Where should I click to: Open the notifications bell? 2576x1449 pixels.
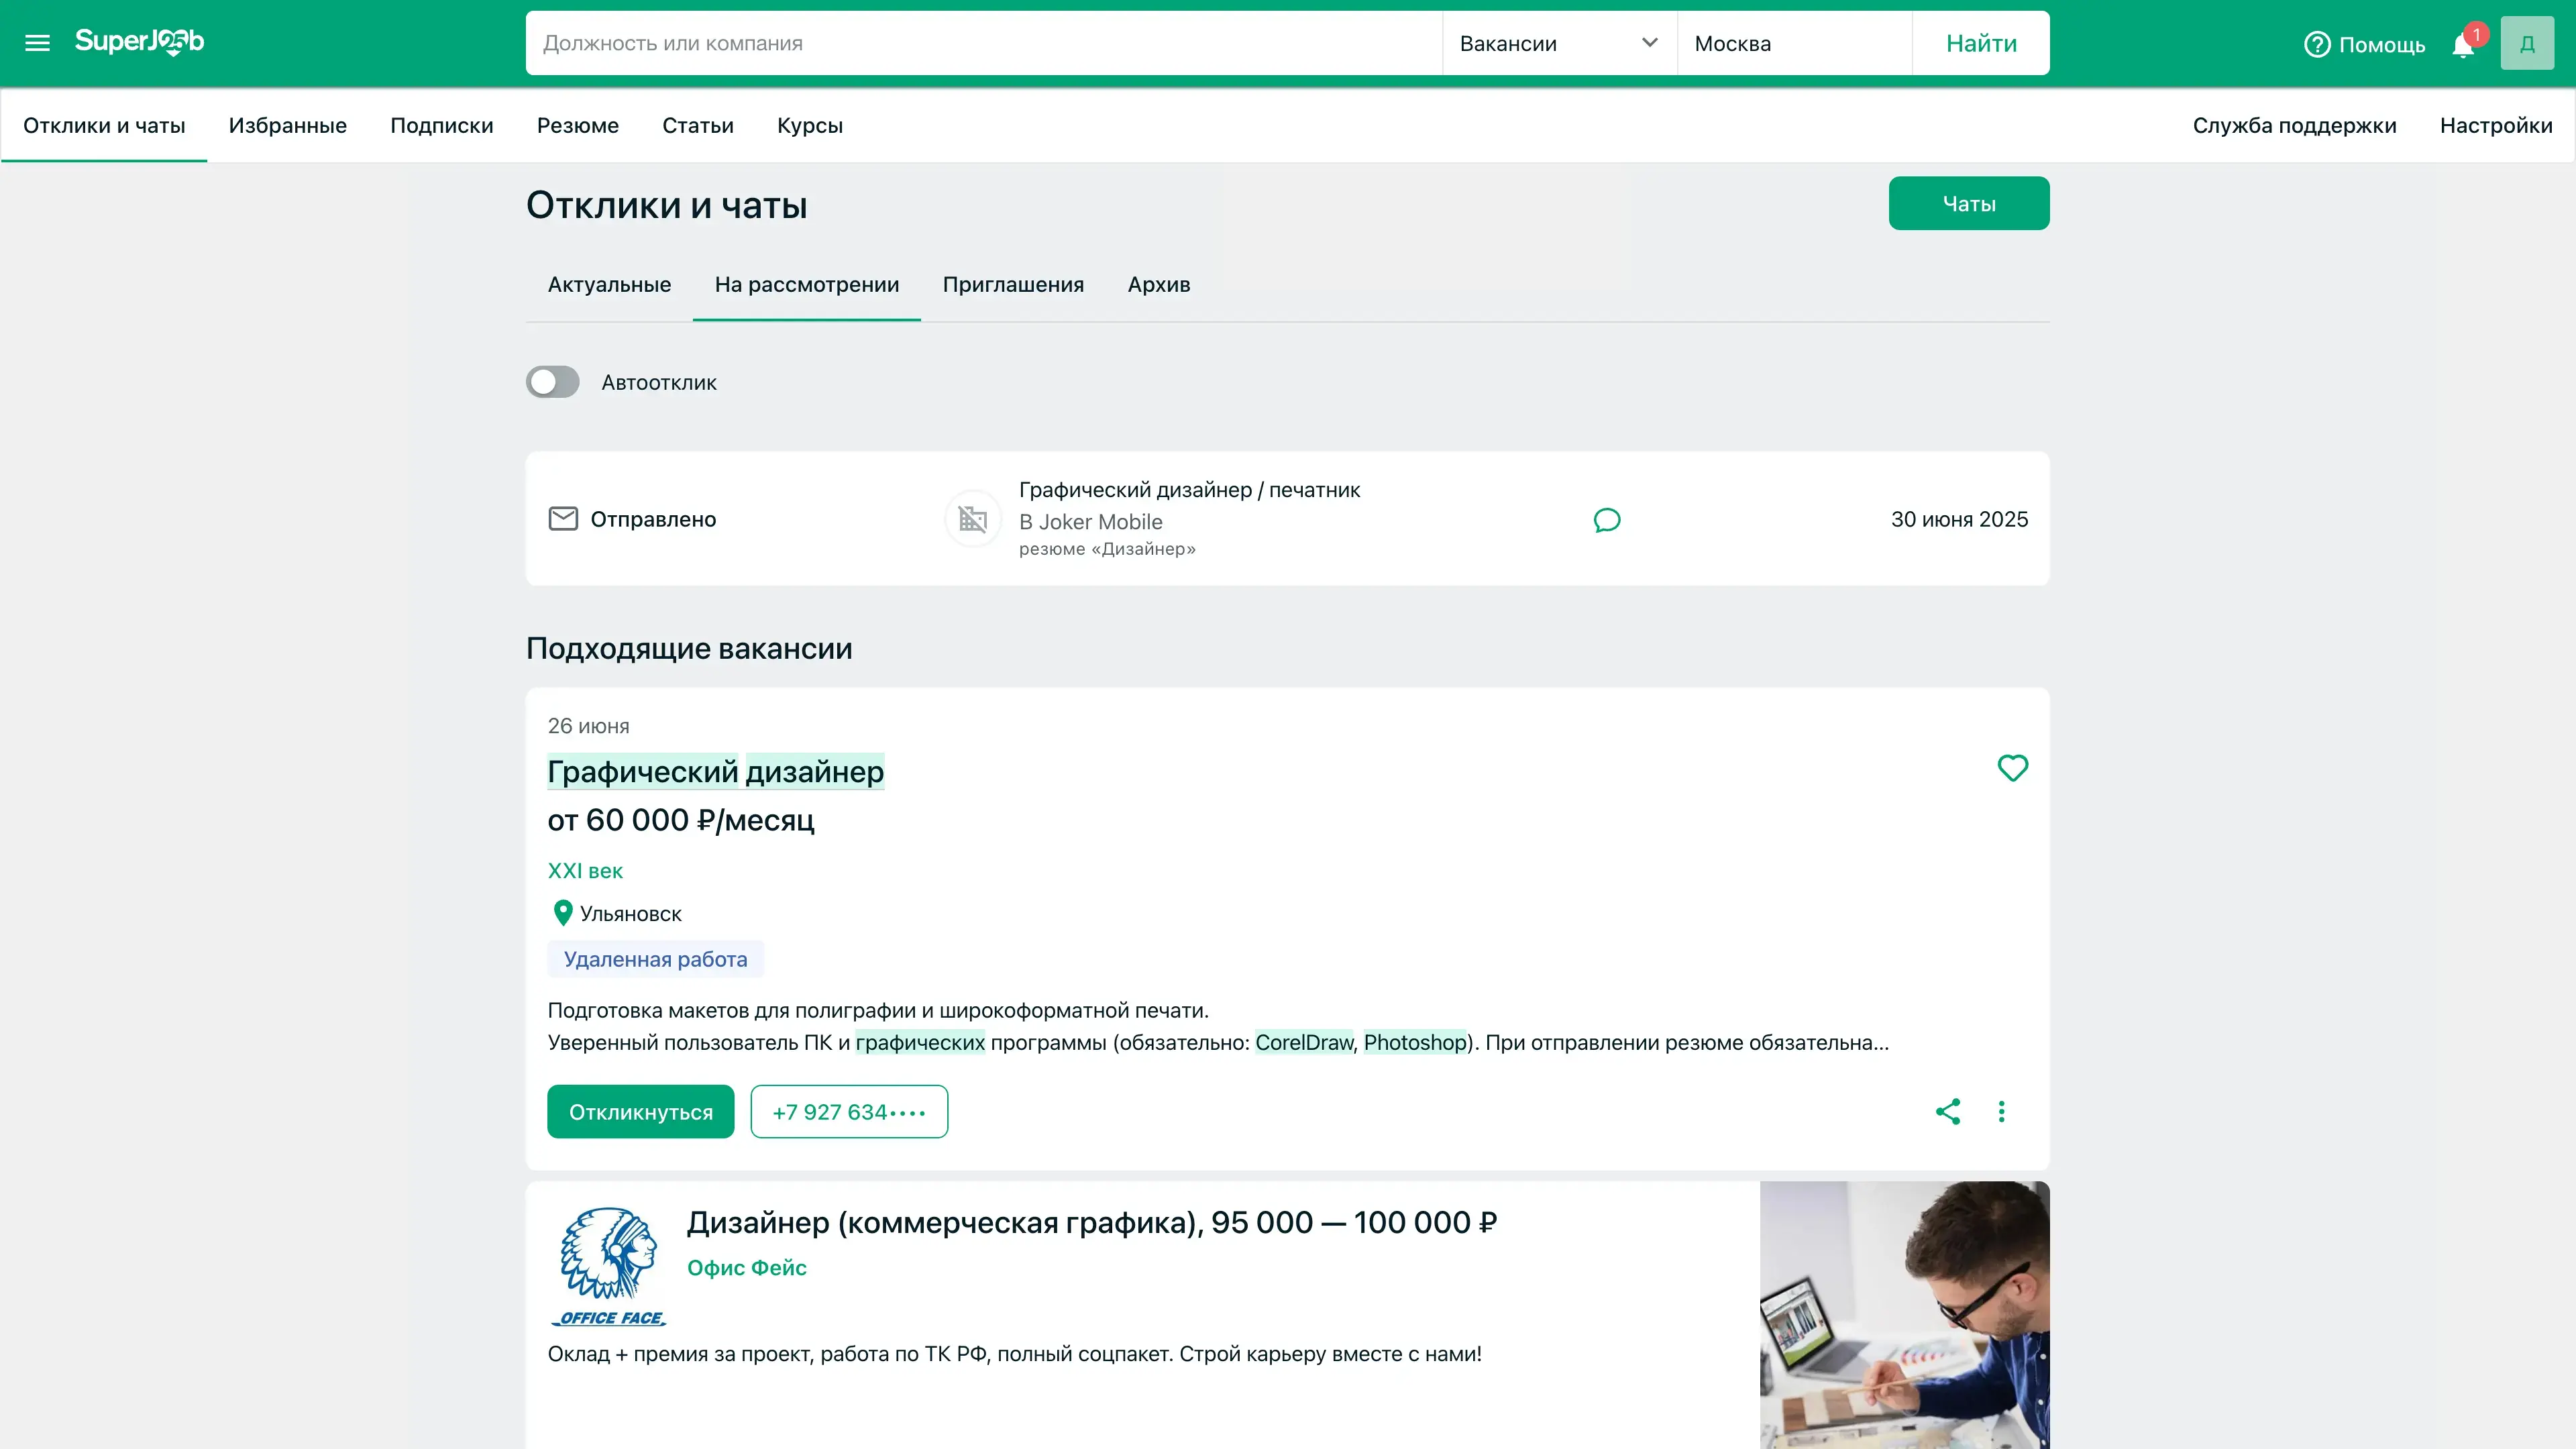2463,46
